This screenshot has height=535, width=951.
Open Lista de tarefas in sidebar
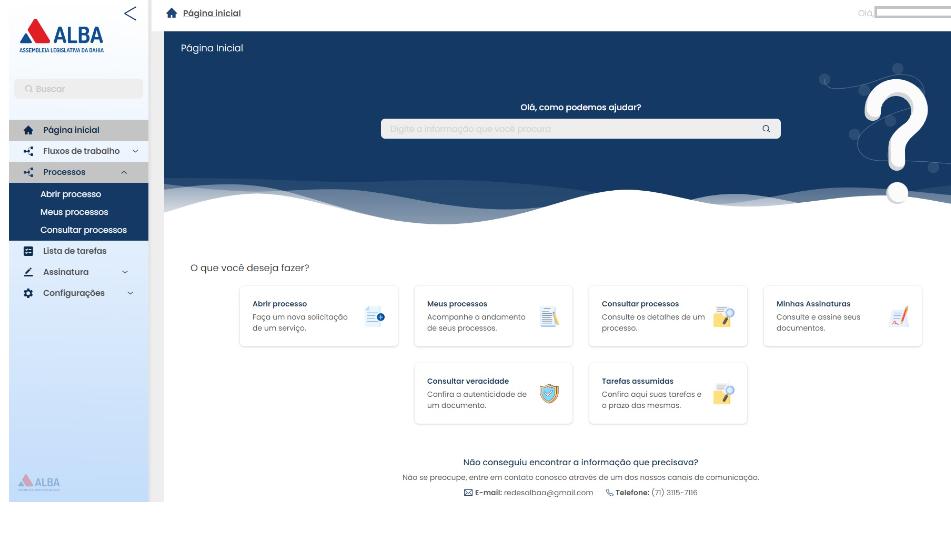[x=74, y=251]
